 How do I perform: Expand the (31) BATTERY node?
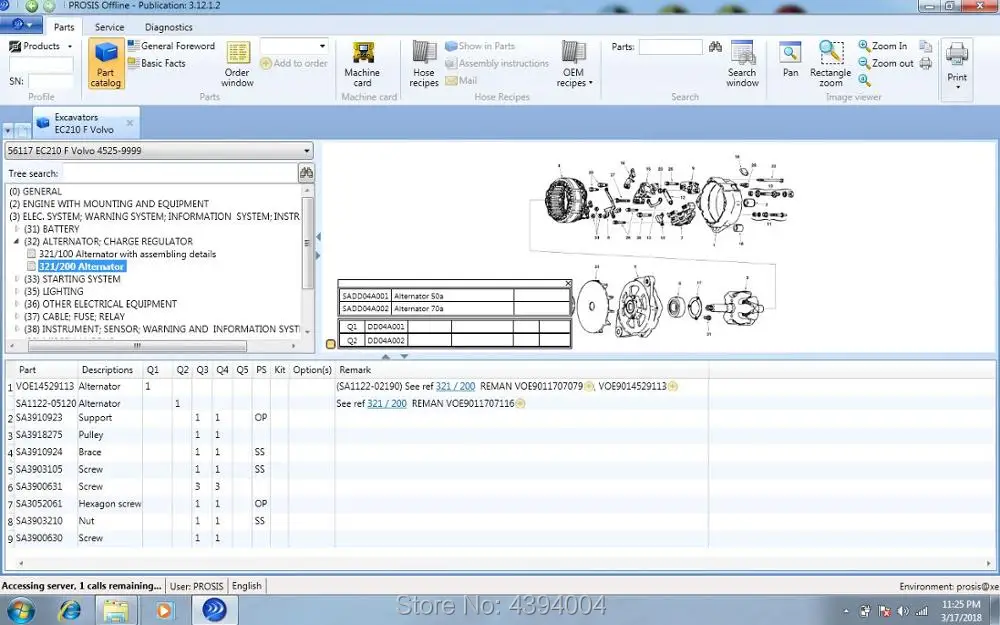(x=17, y=229)
